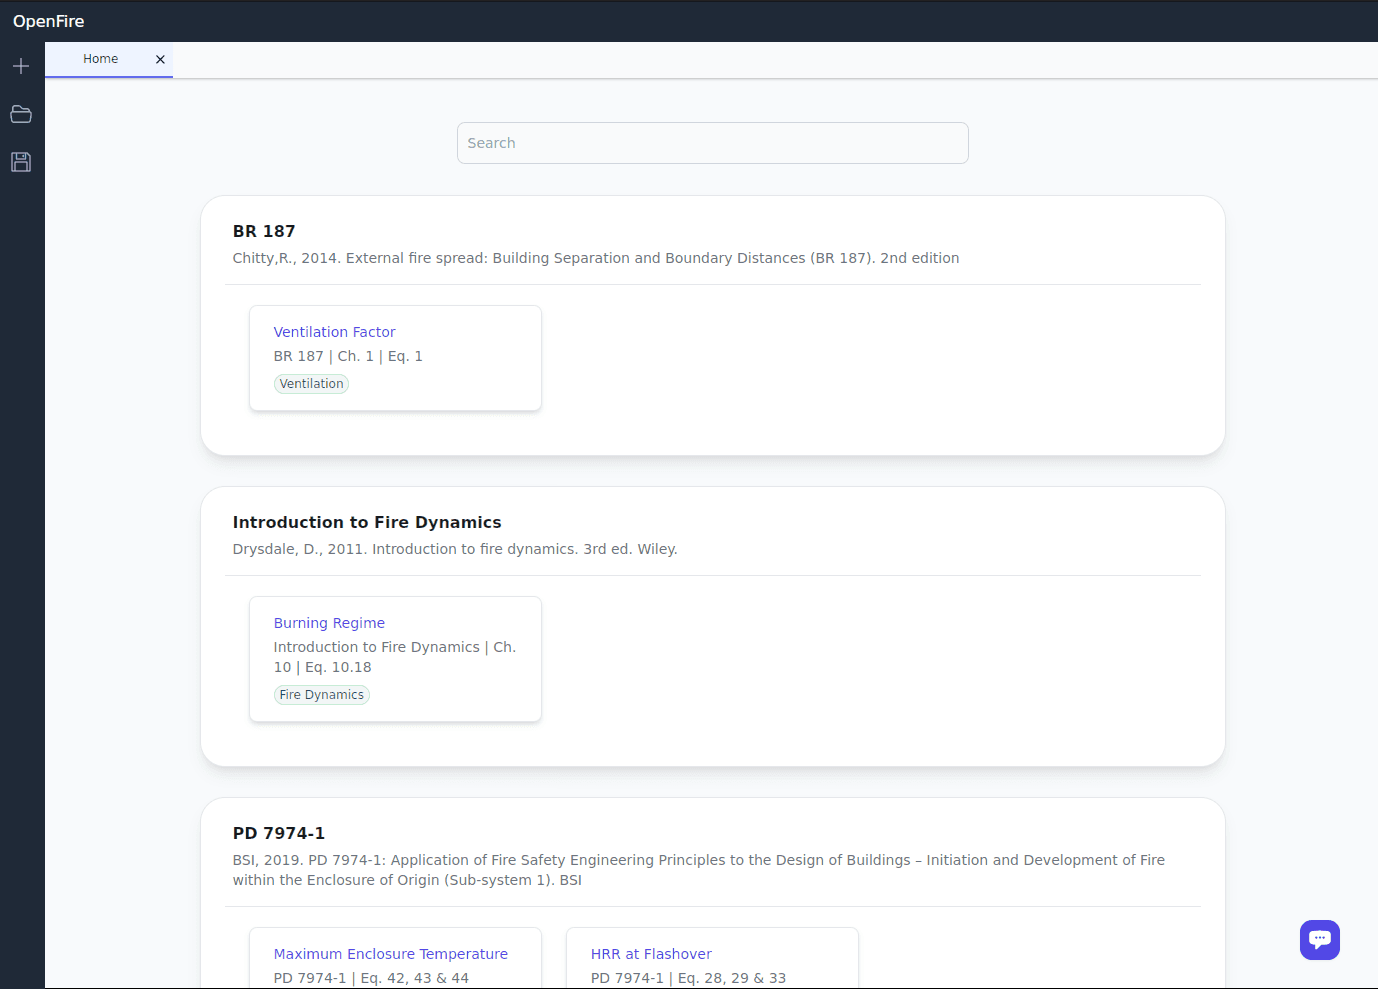Close the Home tab
This screenshot has height=989, width=1378.
[x=160, y=59]
